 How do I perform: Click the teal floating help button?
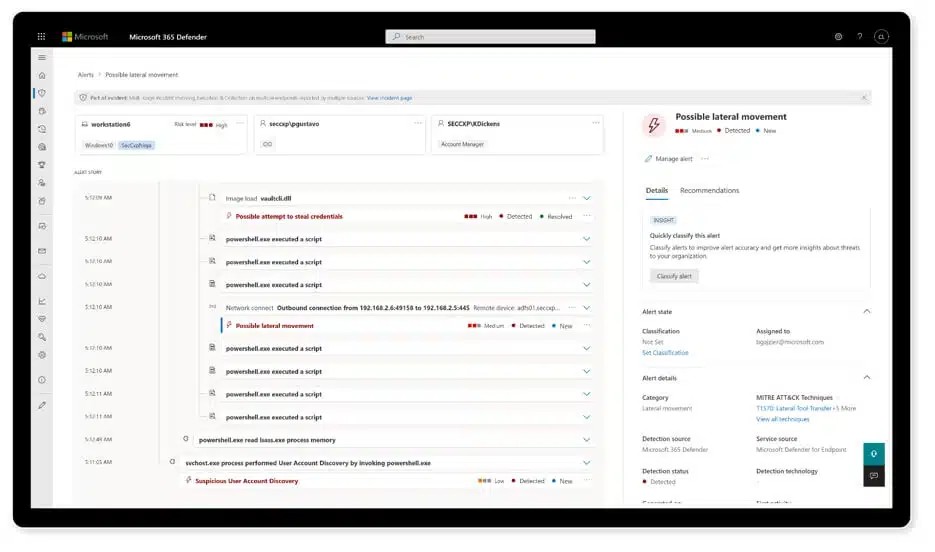point(874,454)
